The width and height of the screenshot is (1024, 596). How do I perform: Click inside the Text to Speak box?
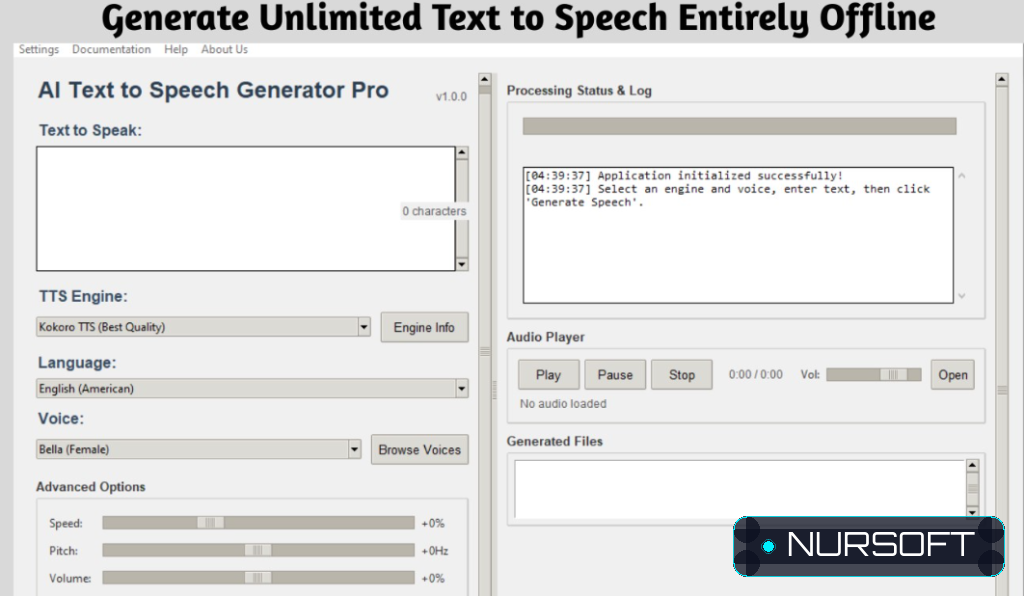(246, 208)
